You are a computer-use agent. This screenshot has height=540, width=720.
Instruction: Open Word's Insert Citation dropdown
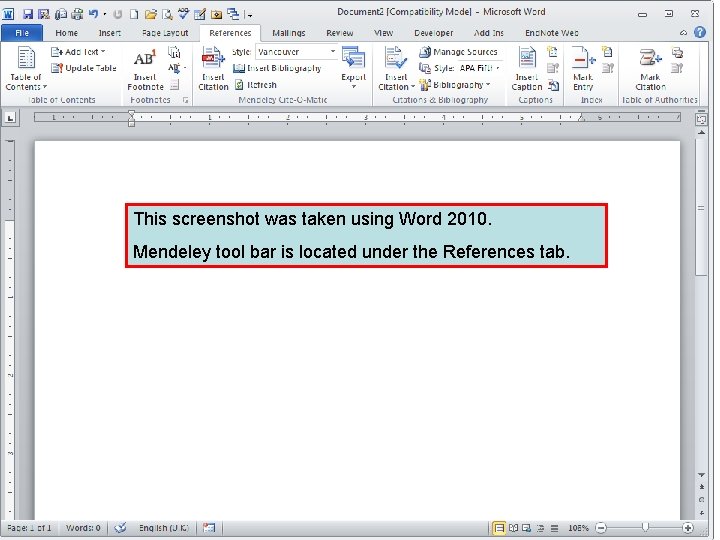click(x=396, y=69)
